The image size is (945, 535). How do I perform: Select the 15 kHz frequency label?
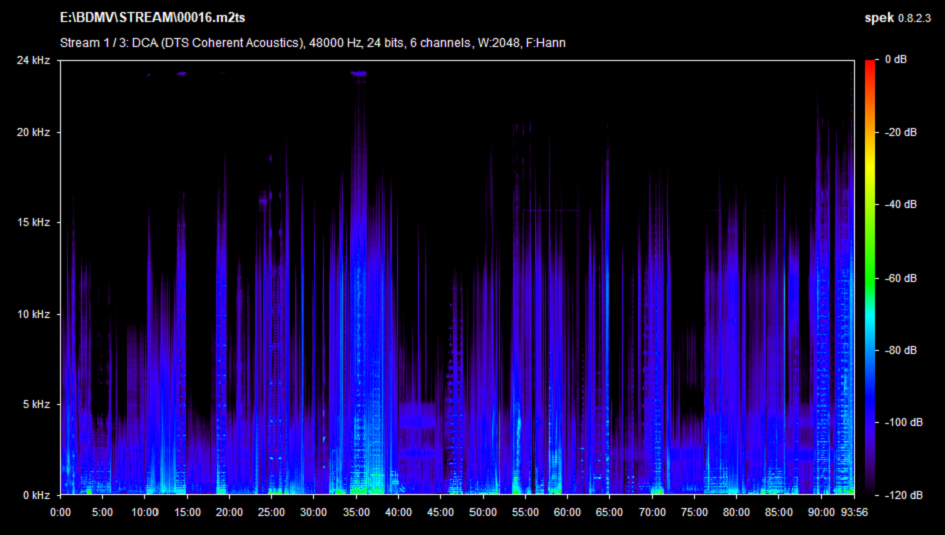(35, 223)
